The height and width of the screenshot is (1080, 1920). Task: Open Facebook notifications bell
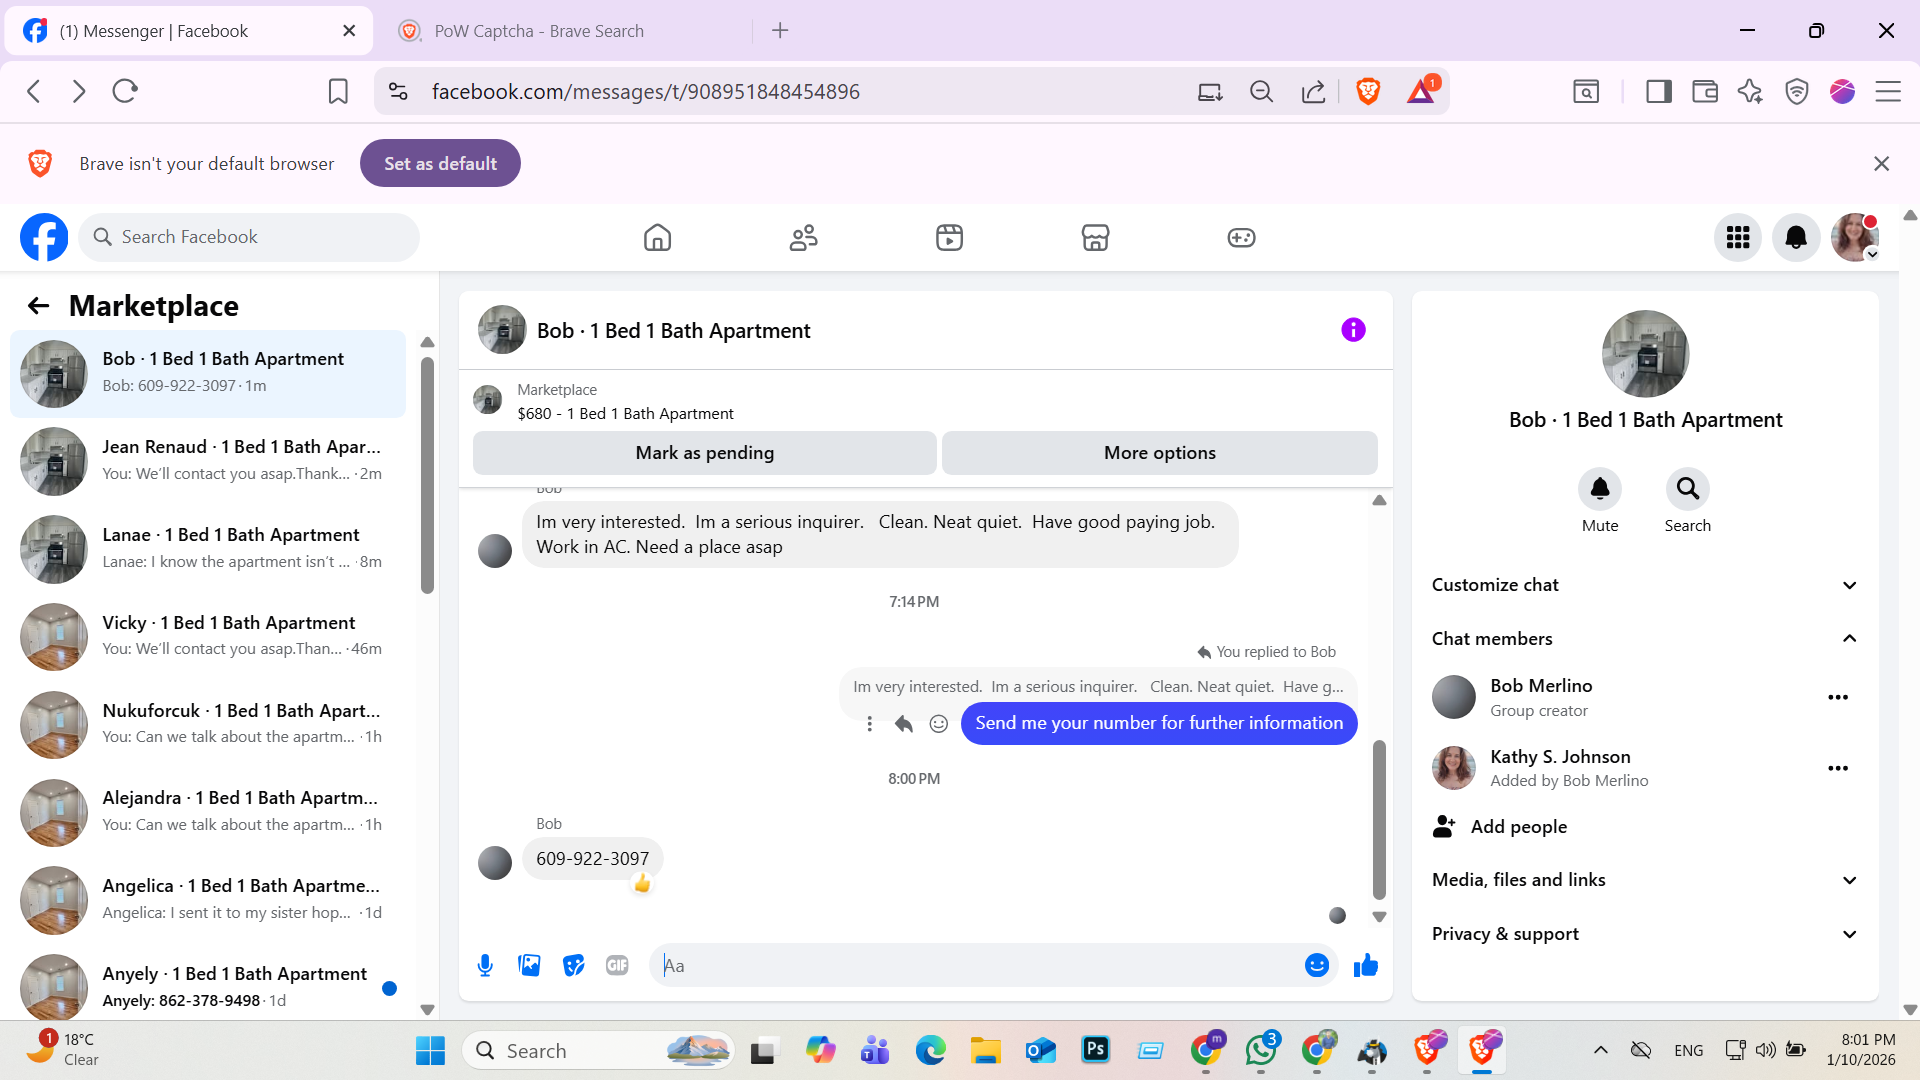pos(1796,238)
